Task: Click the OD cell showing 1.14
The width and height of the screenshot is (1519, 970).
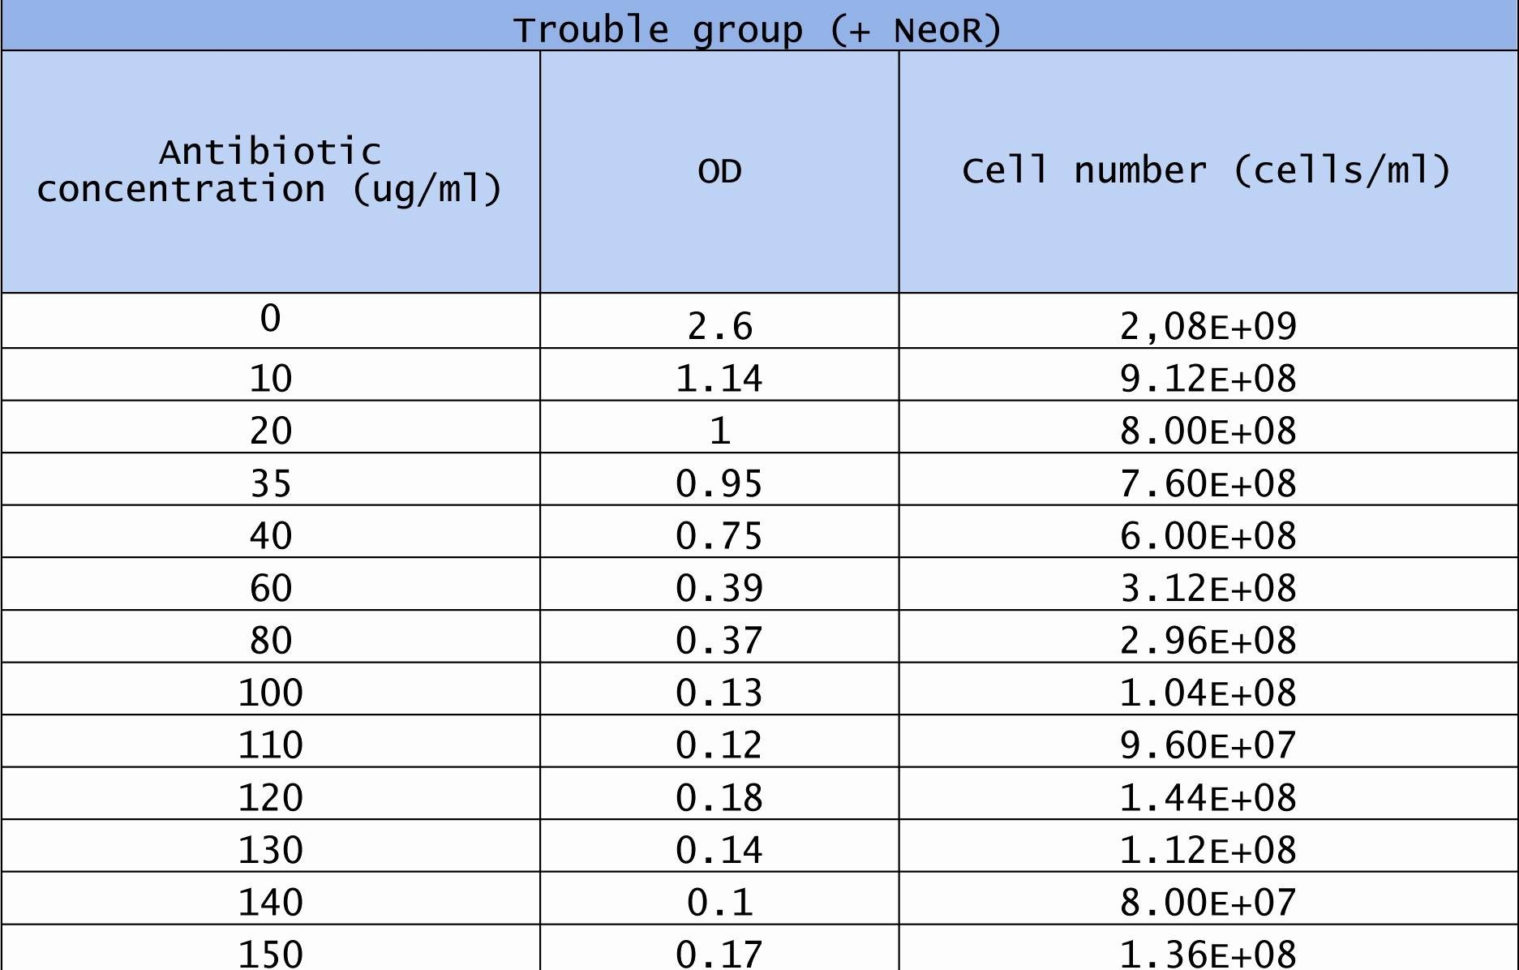Action: [x=719, y=378]
